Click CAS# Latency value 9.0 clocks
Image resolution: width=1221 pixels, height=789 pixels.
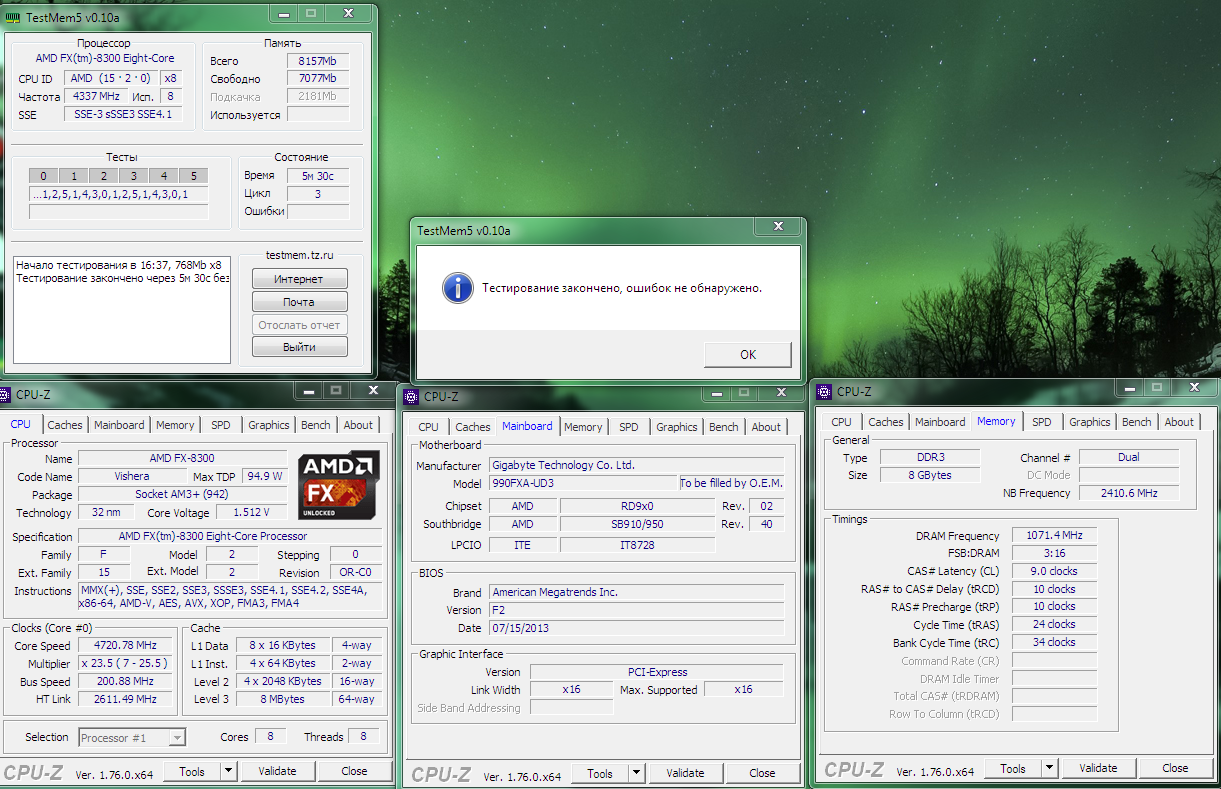(x=1054, y=572)
